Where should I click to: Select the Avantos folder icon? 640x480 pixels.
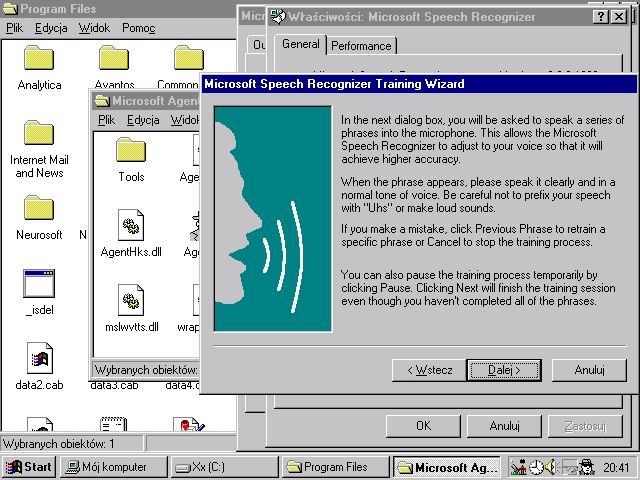(114, 58)
